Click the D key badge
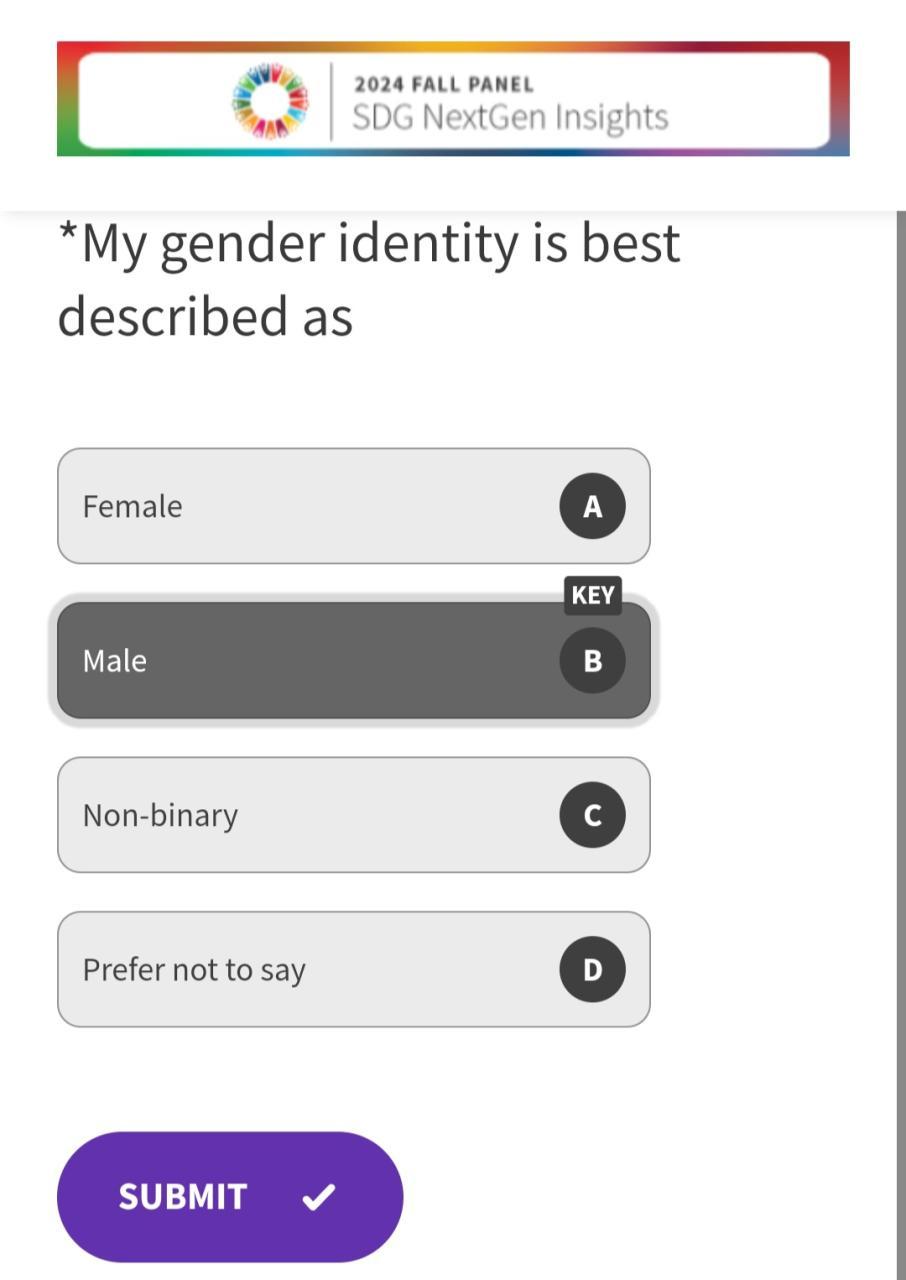Viewport: 906px width, 1280px height. [592, 969]
